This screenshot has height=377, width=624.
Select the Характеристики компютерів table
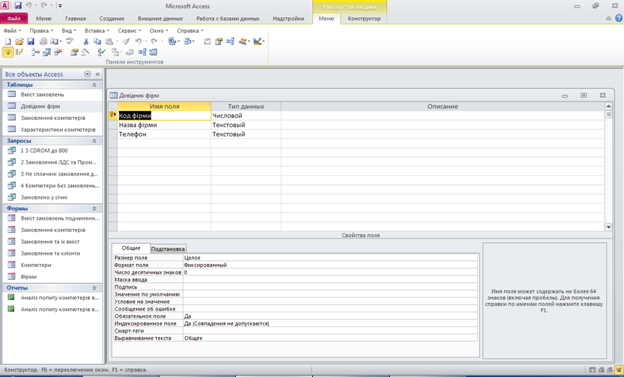coord(58,130)
